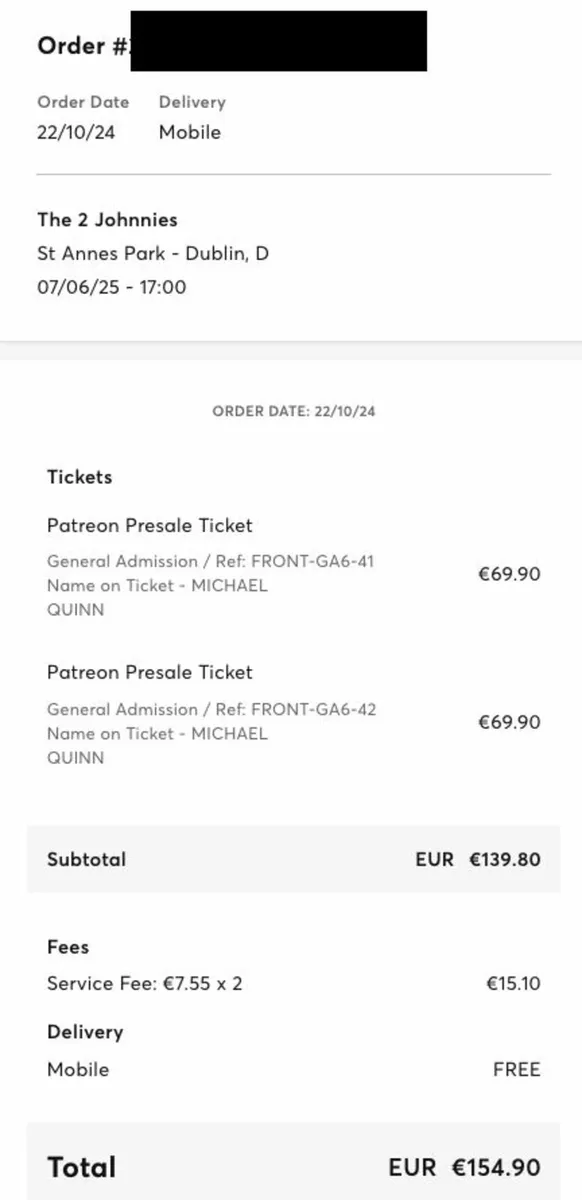Click the Tickets section heading
Viewport: 582px width, 1200px height.
[x=80, y=477]
